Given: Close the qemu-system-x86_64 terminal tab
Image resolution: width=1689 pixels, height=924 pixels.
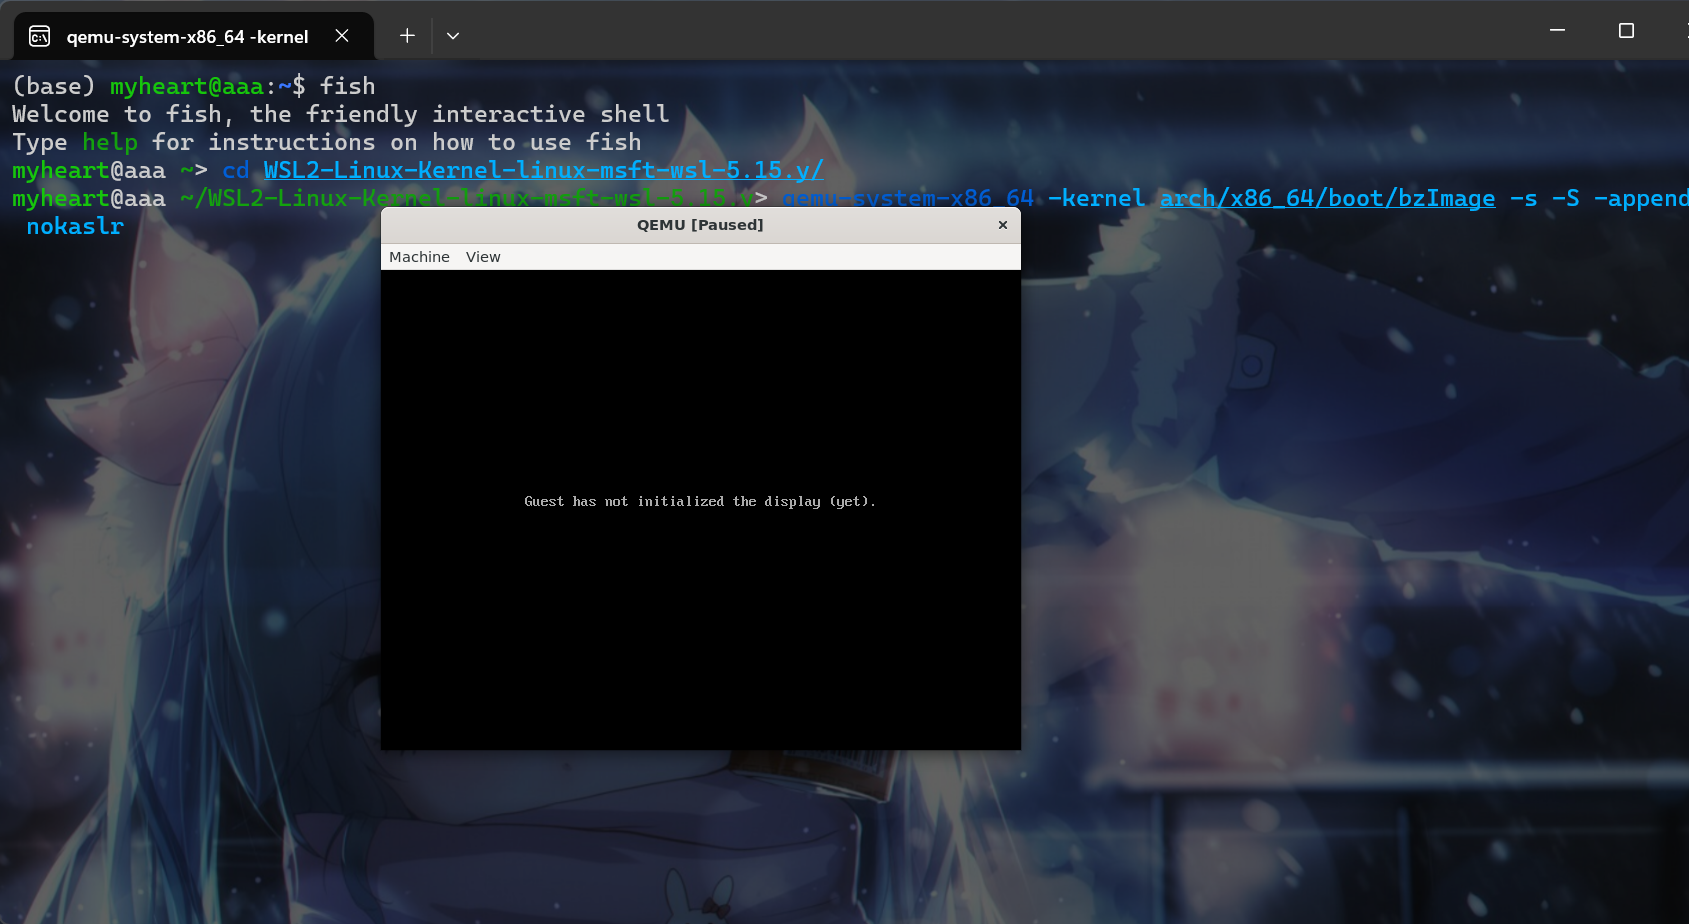Looking at the screenshot, I should tap(342, 36).
